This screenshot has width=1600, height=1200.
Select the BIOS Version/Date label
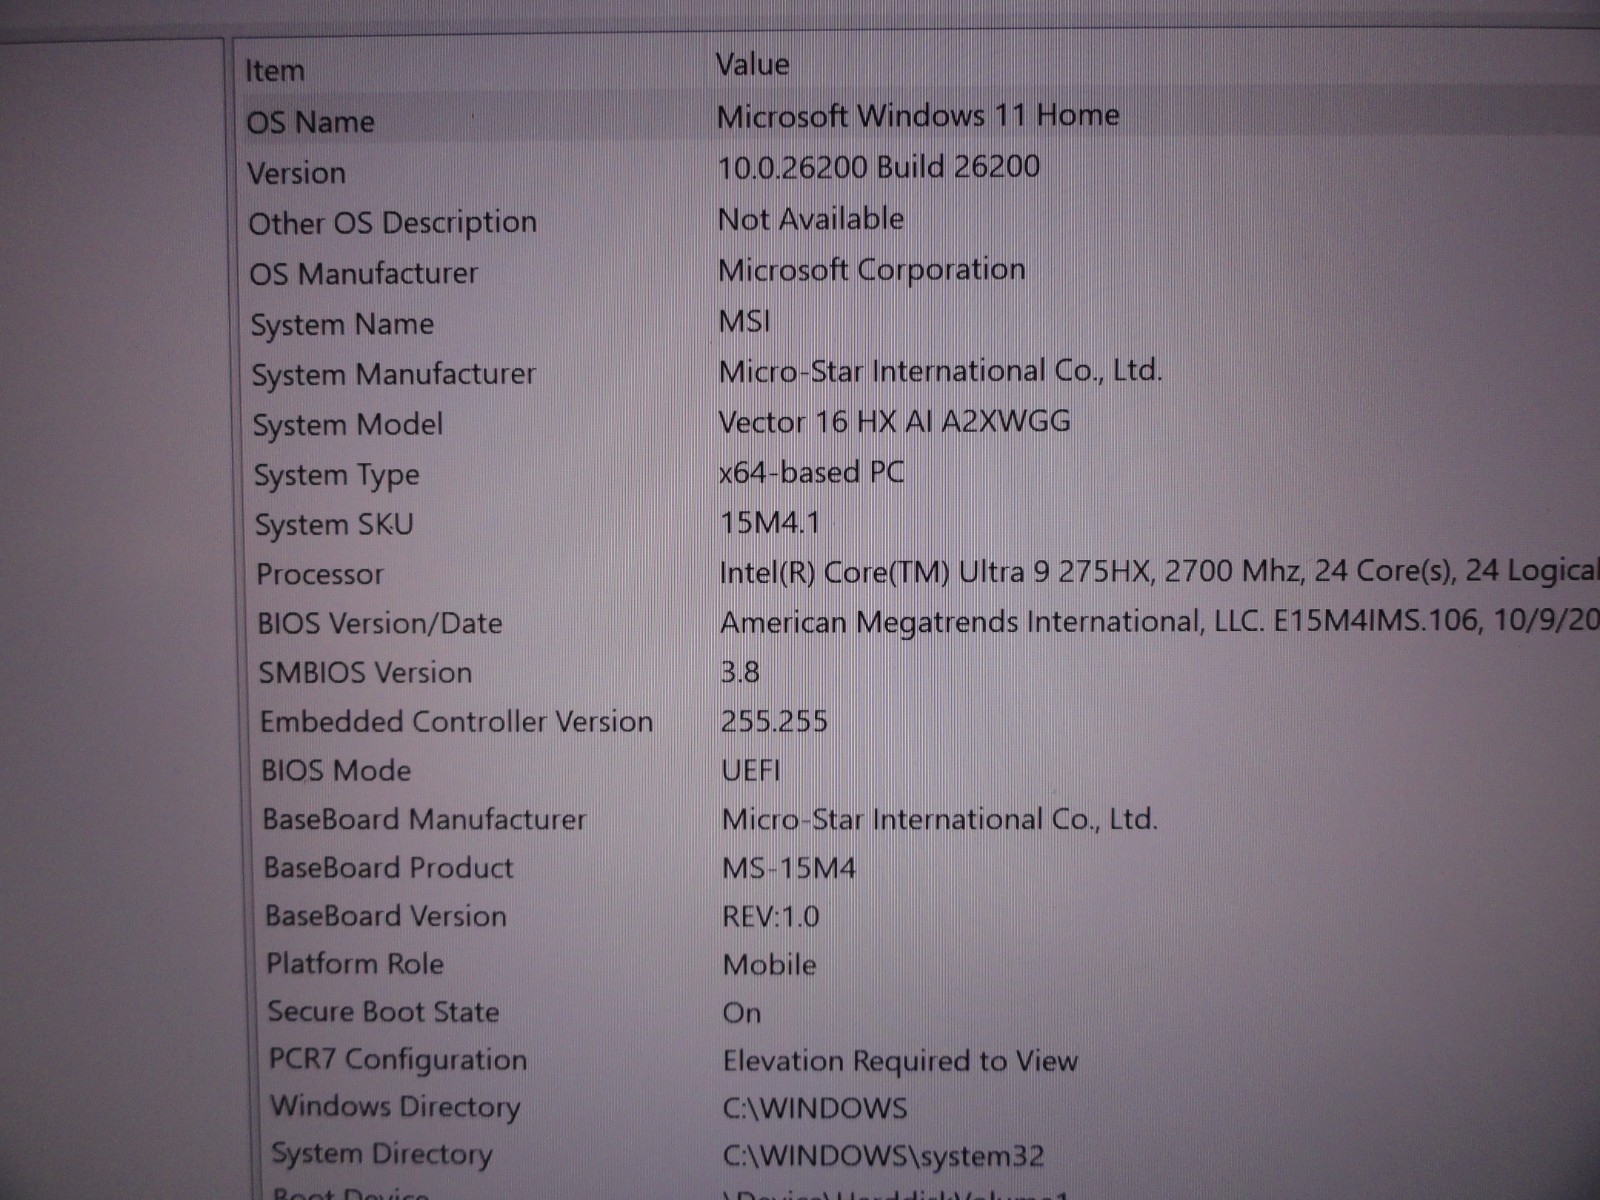tap(380, 623)
